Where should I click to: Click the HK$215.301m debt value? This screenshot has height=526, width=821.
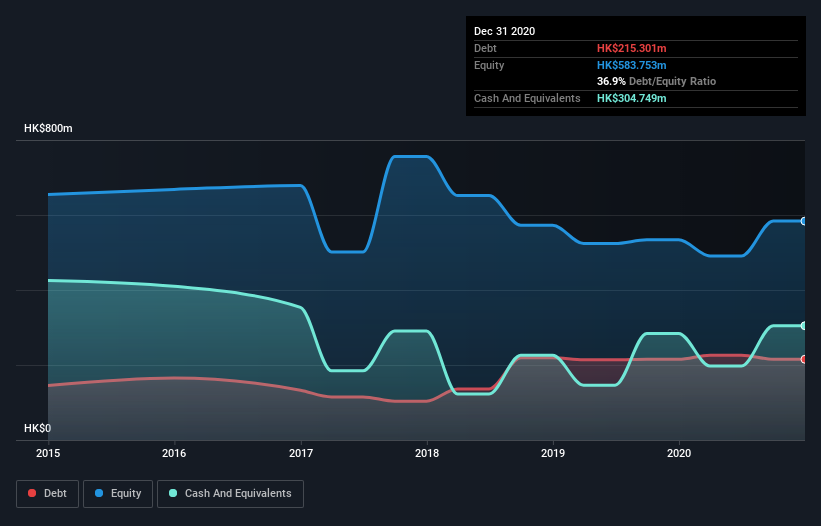(x=631, y=48)
